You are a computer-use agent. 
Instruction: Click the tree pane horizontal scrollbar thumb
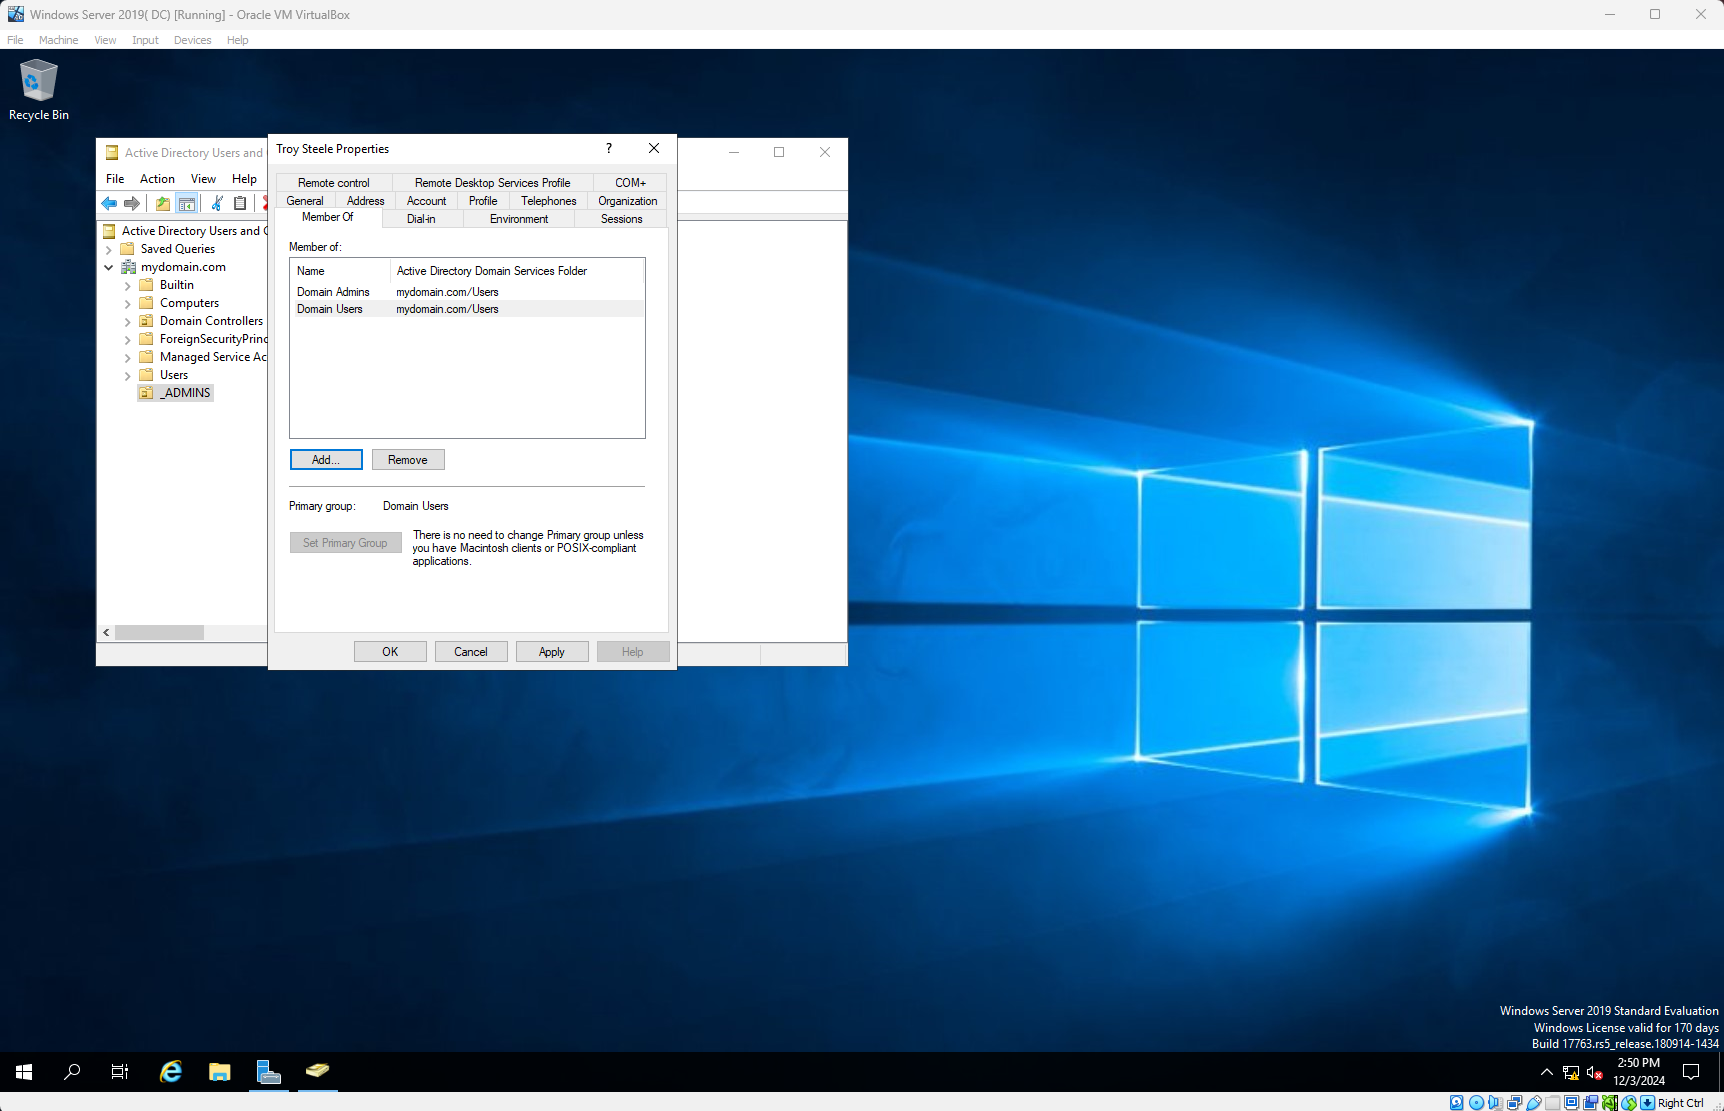(159, 633)
